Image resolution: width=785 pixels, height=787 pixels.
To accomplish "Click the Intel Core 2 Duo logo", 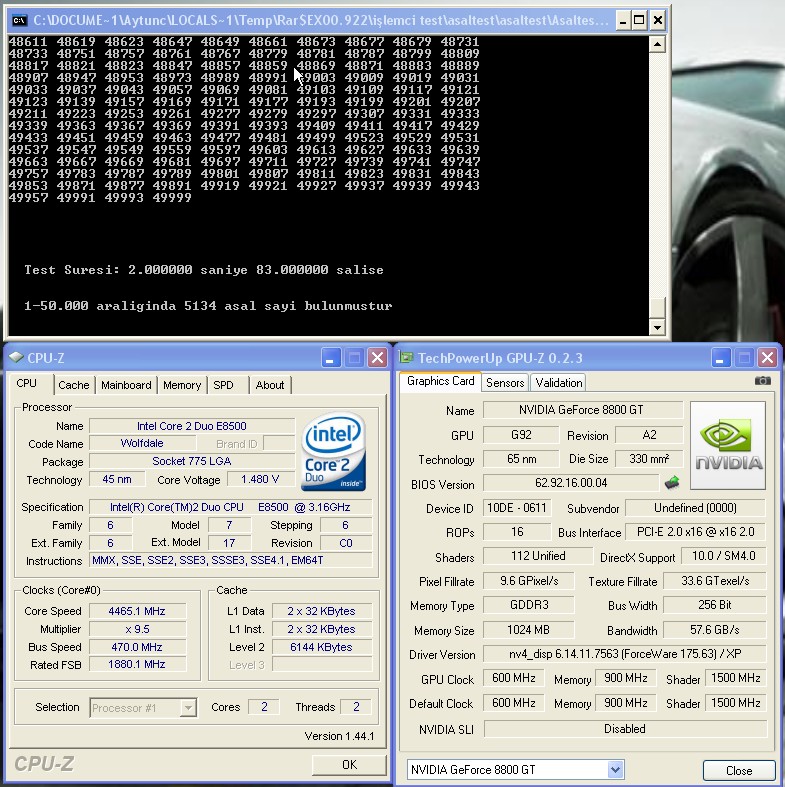I will (333, 451).
